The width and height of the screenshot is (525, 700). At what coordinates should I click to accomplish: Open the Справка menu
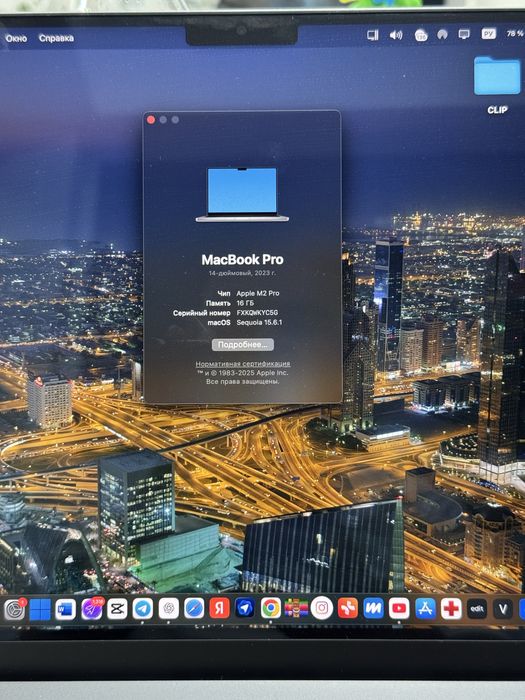pos(56,38)
